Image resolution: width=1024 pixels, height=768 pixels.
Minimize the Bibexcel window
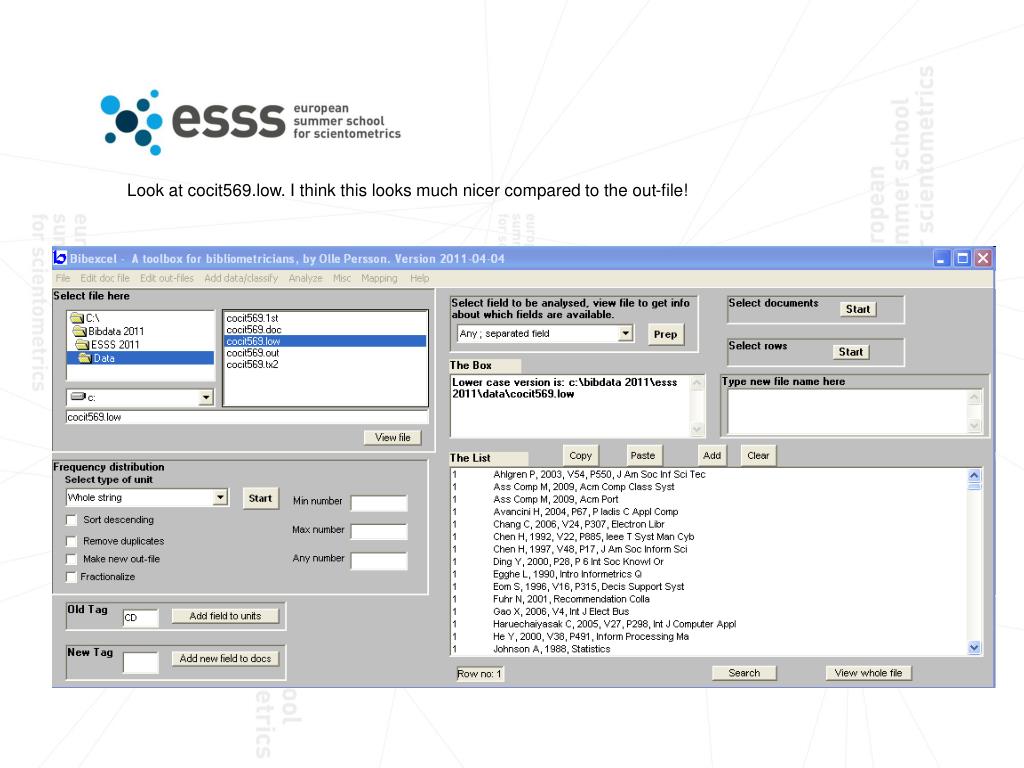[941, 259]
